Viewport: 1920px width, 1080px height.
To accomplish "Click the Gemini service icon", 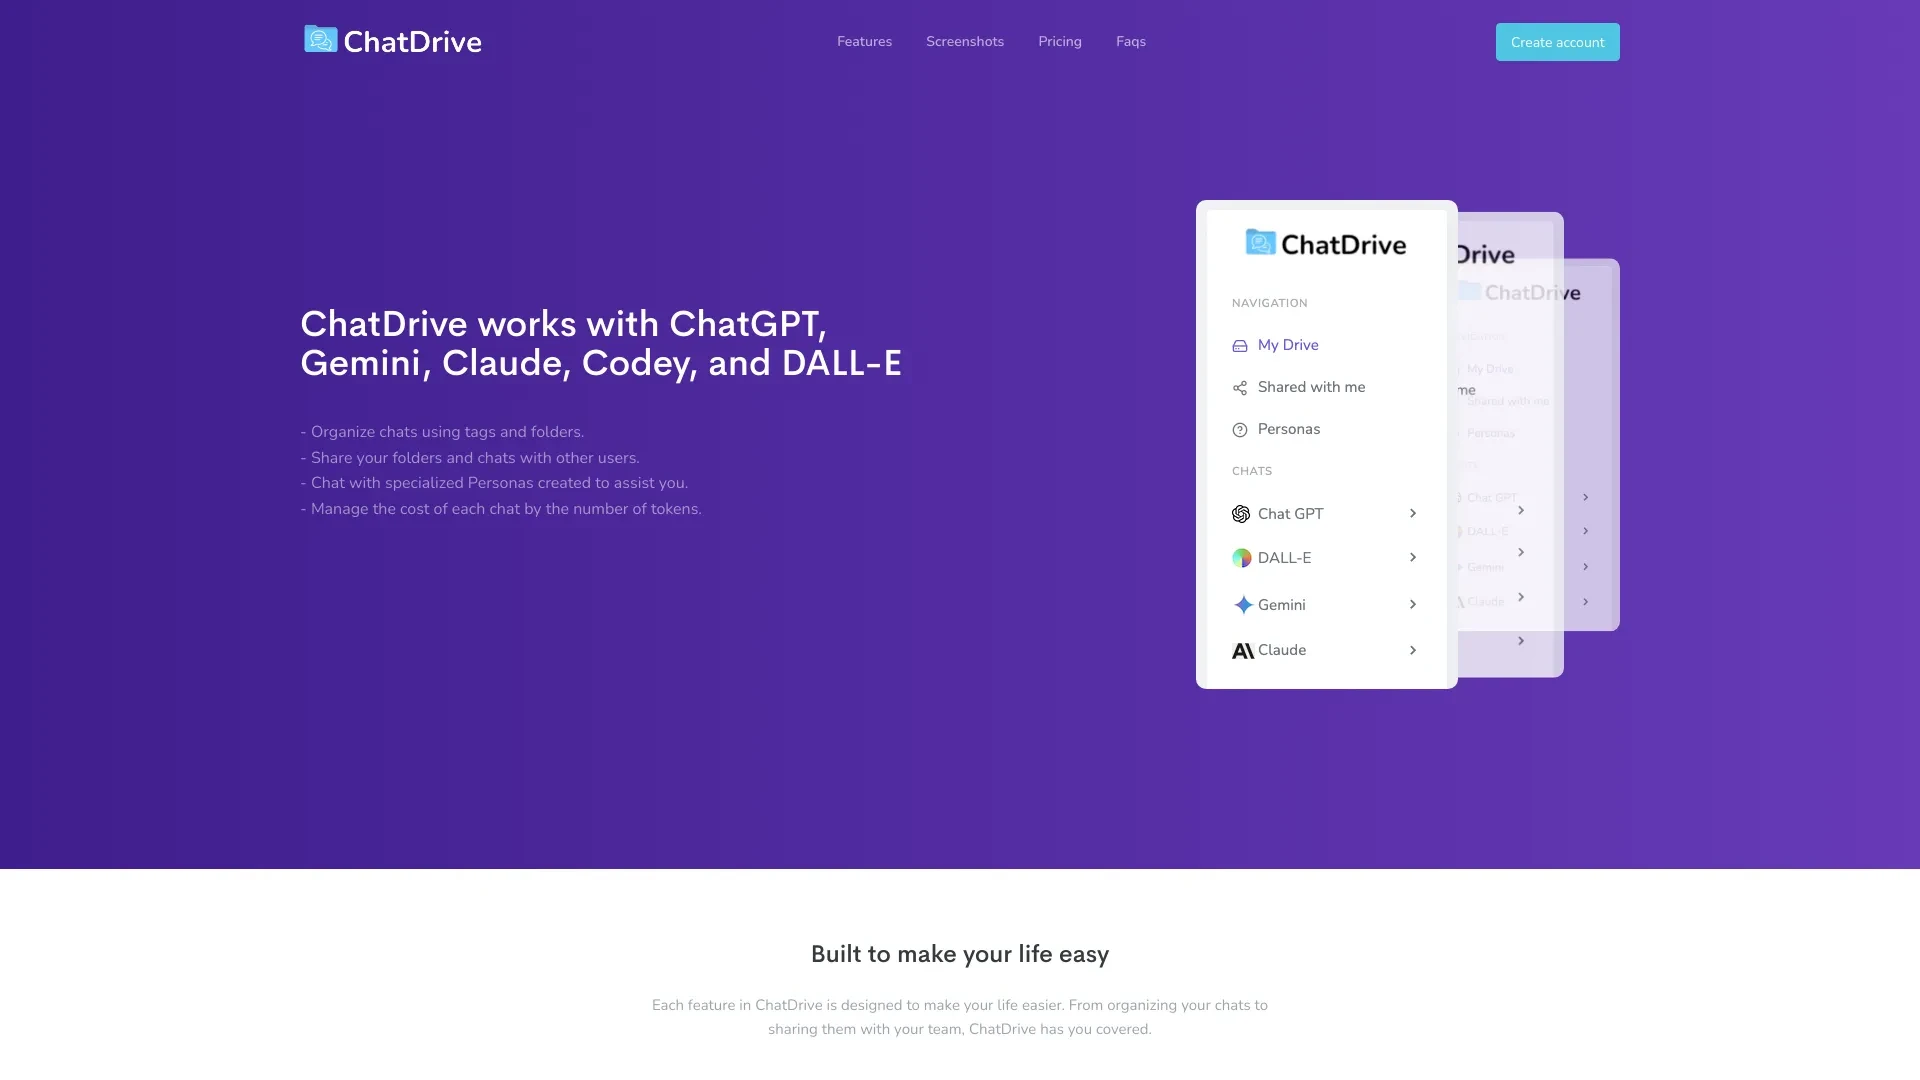I will (x=1242, y=604).
